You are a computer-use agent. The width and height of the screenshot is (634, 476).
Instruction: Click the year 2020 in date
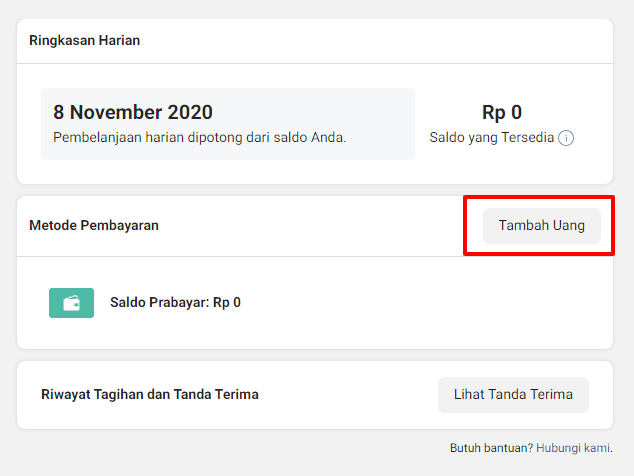[x=187, y=112]
